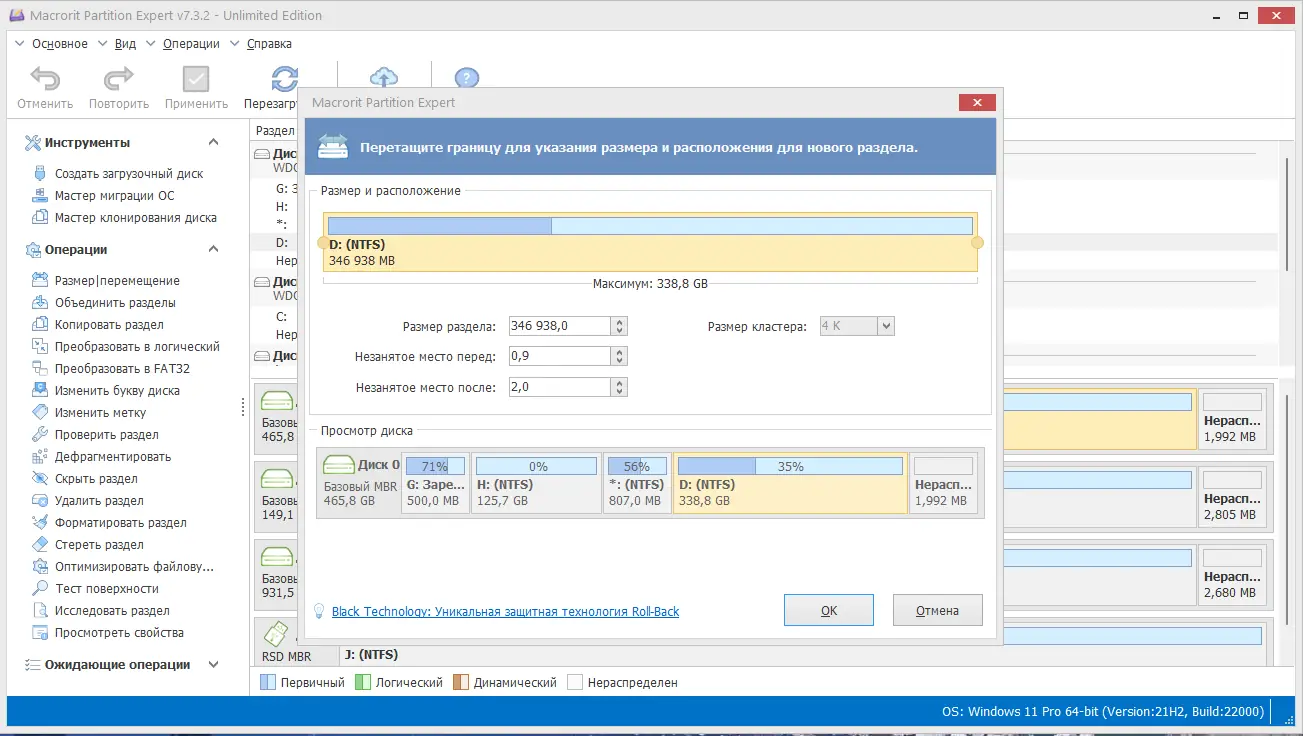Click the Отмена button
Image resolution: width=1303 pixels, height=736 pixels.
(x=938, y=610)
